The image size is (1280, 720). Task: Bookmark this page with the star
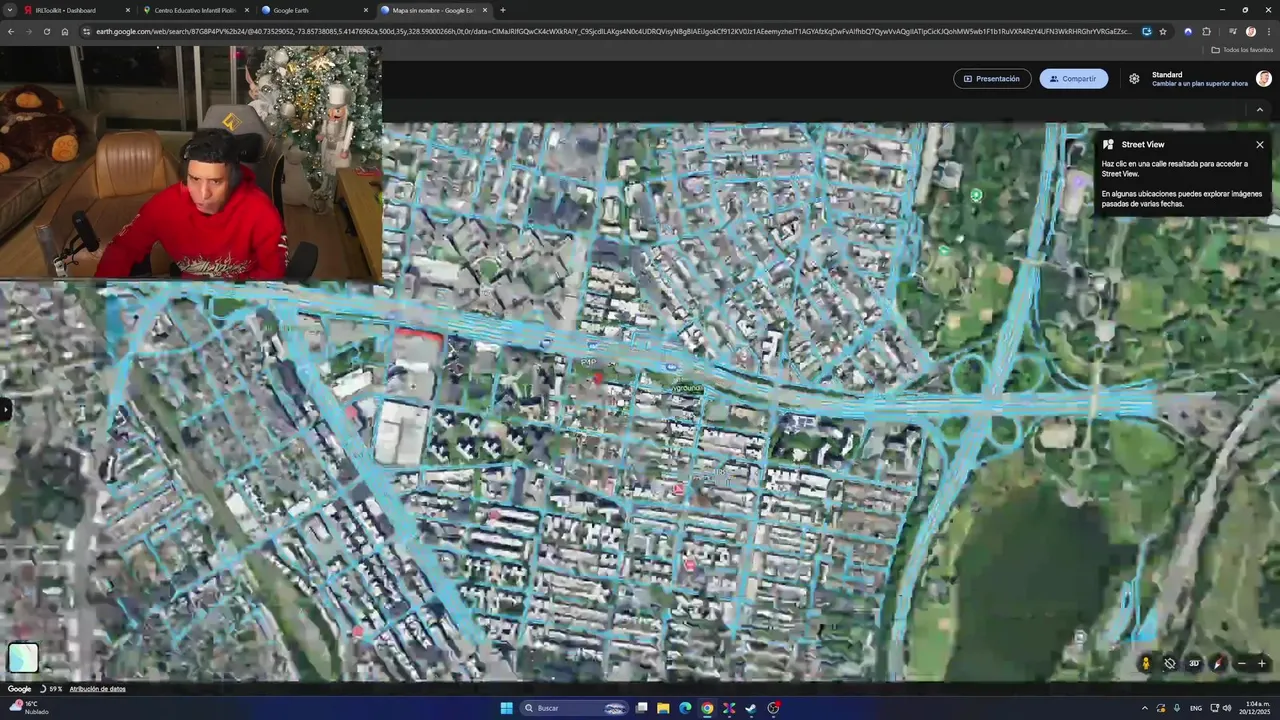1163,31
